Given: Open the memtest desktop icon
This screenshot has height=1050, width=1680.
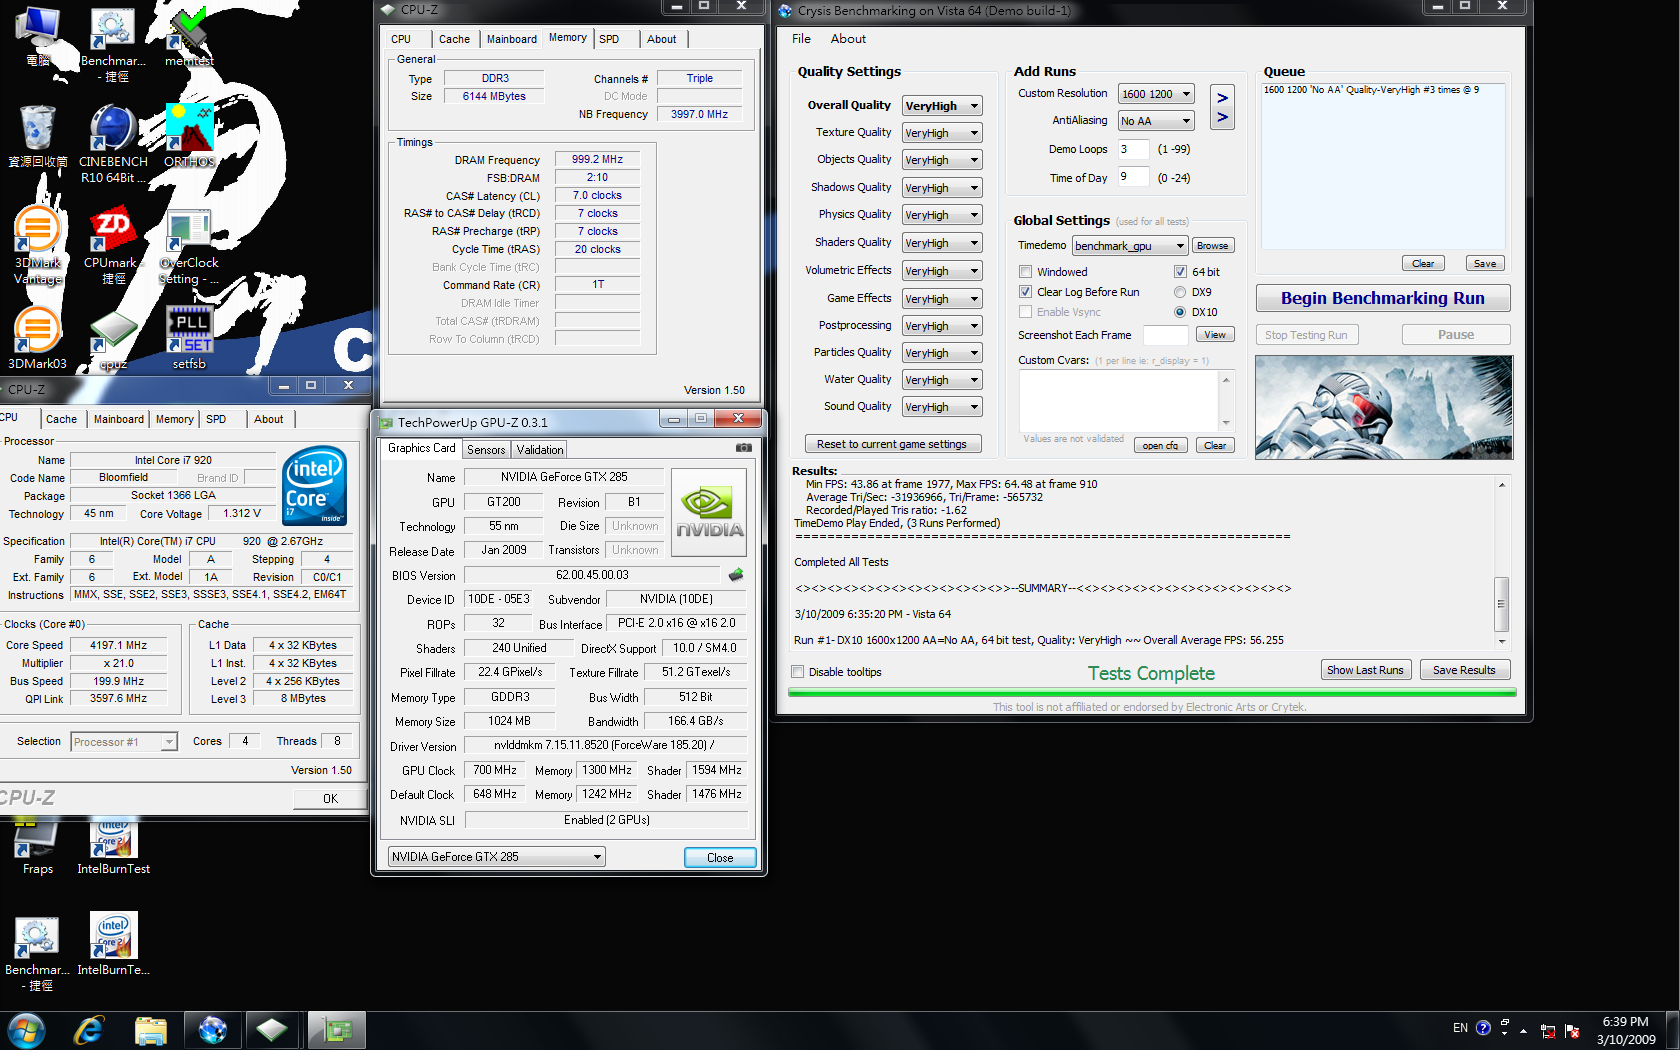Looking at the screenshot, I should pos(189,38).
